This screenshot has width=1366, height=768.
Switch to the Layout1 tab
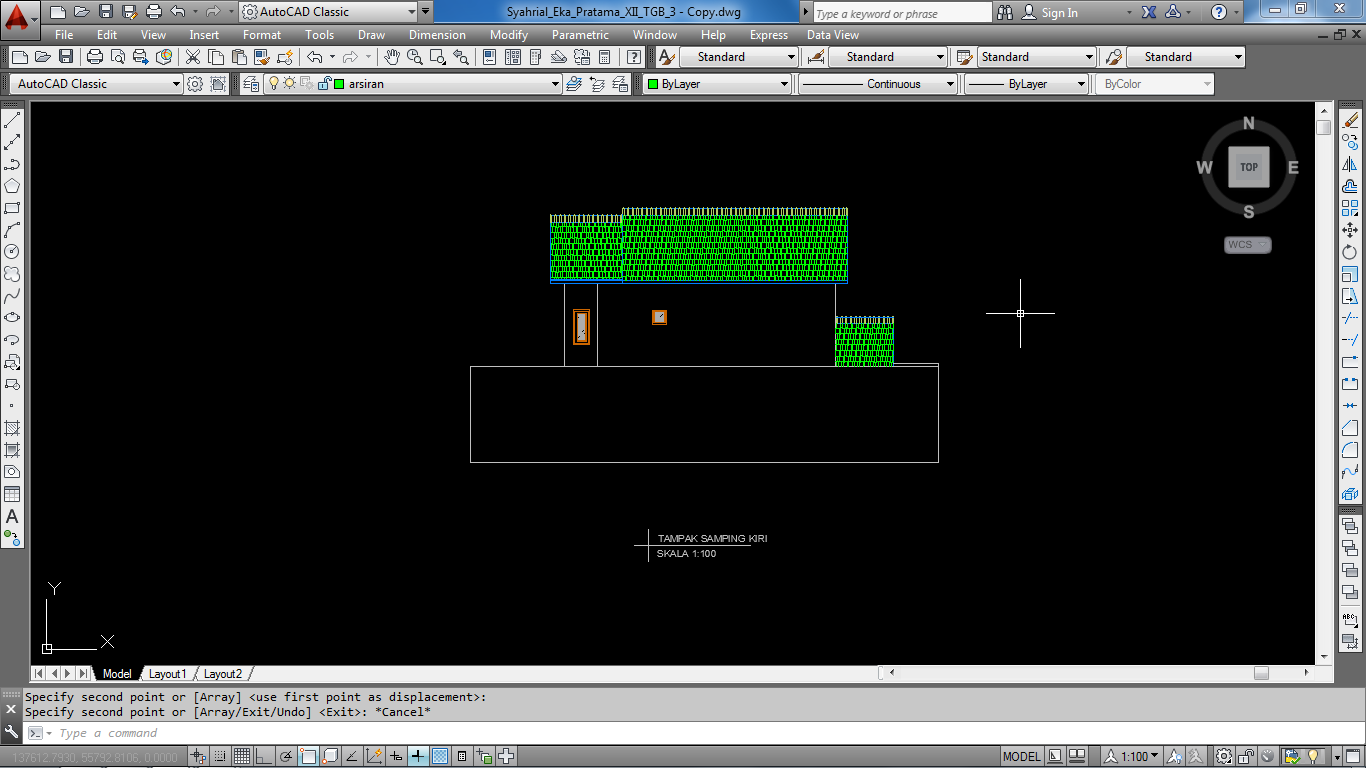[x=168, y=674]
